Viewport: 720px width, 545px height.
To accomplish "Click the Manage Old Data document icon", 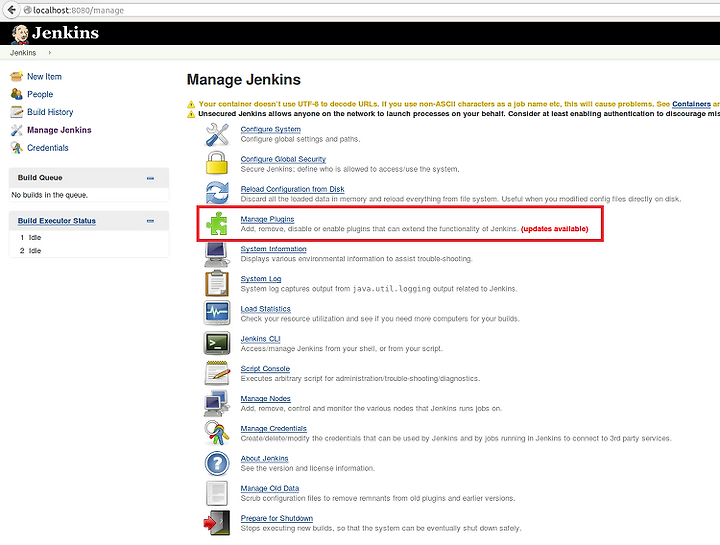I will pos(217,493).
